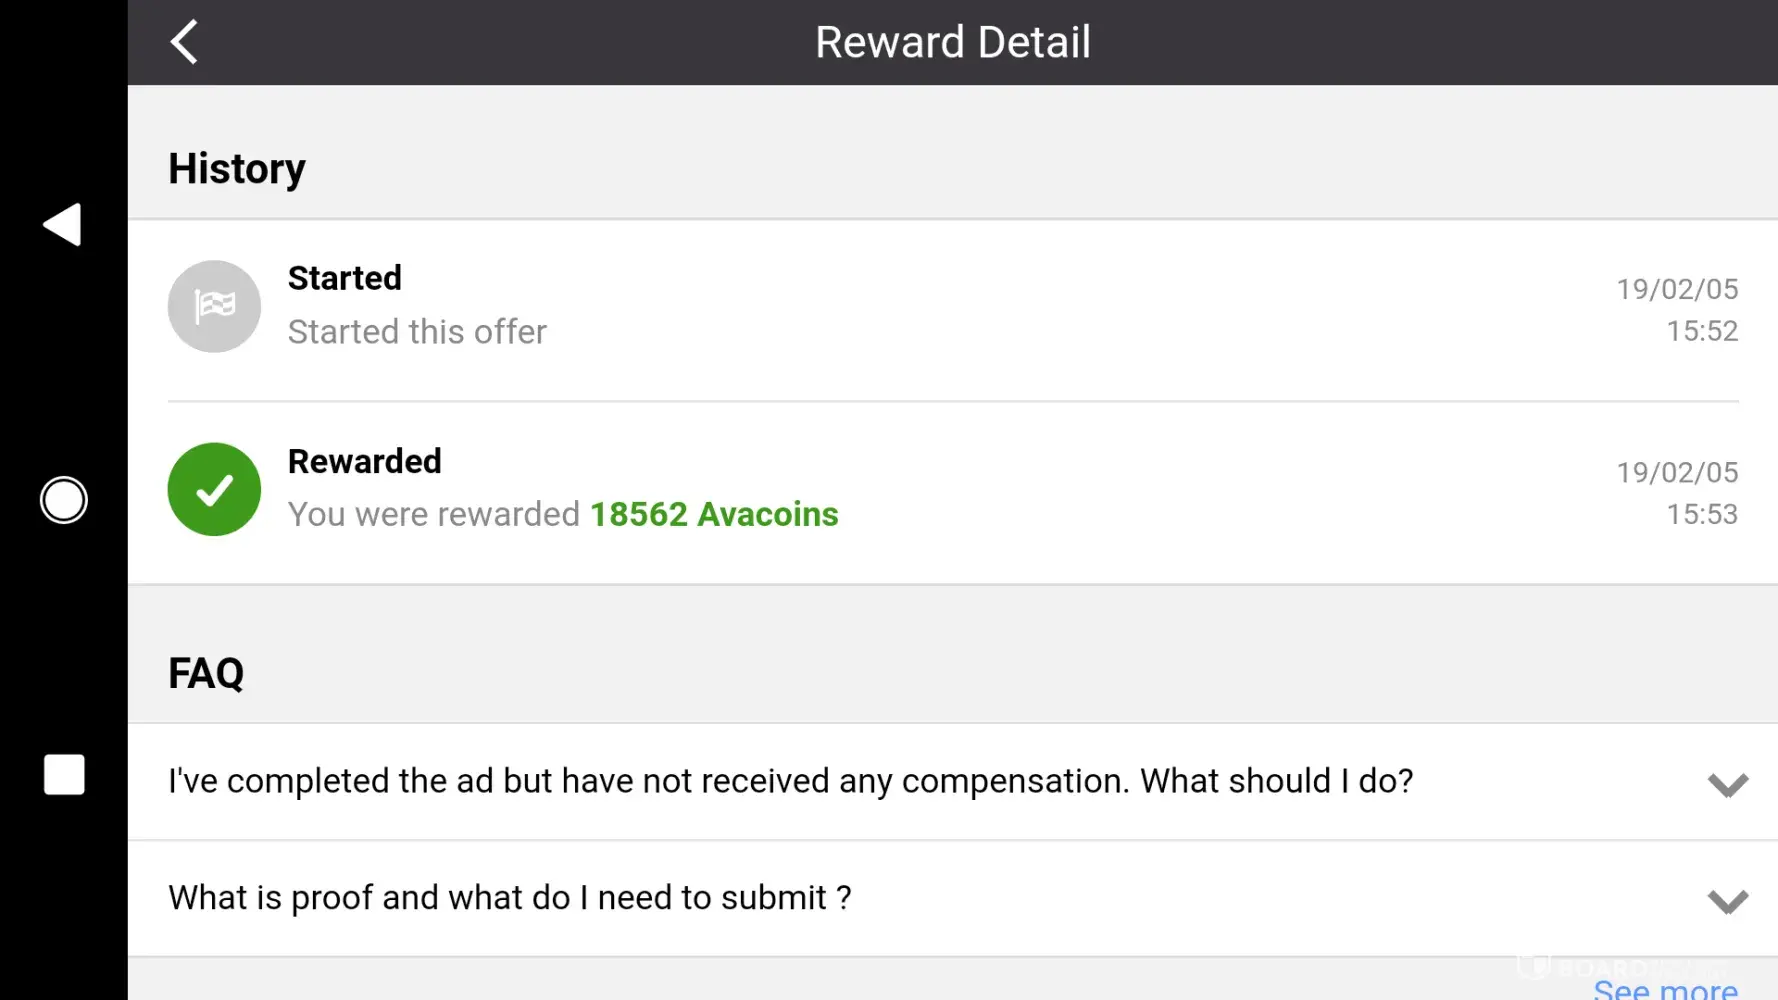
Task: Select the 'I've completed the ad' question text
Action: 790,781
